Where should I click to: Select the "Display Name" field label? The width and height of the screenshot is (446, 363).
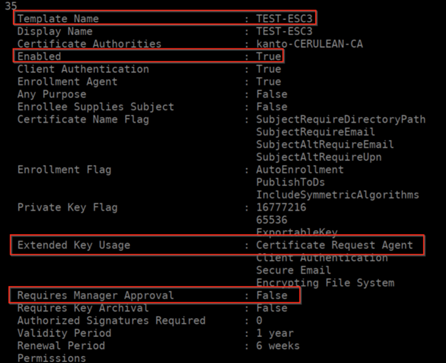[55, 31]
